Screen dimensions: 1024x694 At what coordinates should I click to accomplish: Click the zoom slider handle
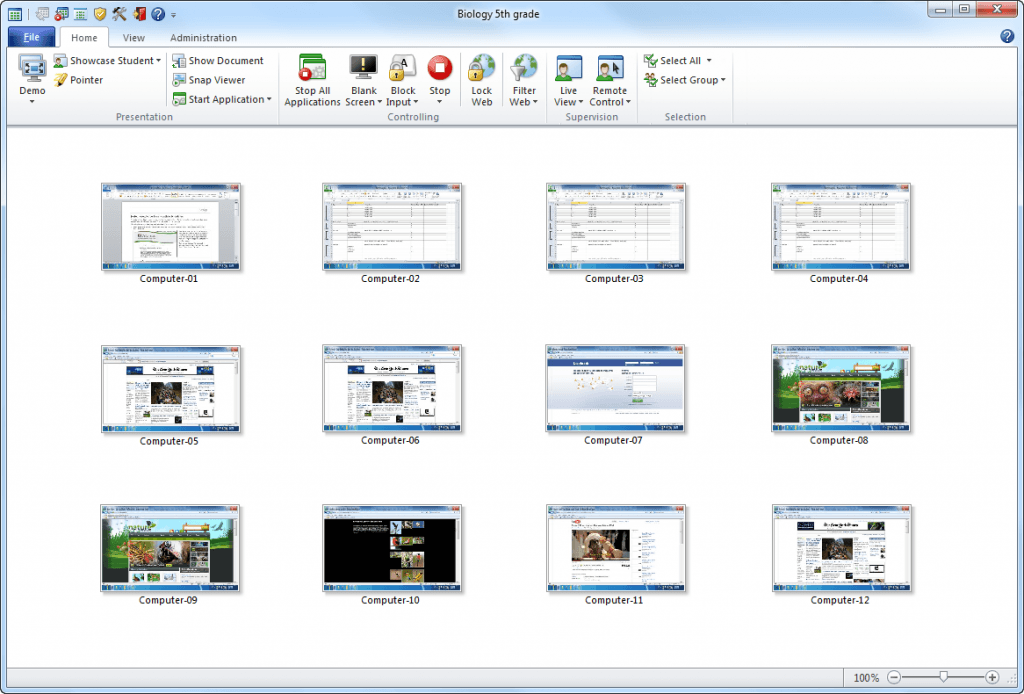[943, 677]
